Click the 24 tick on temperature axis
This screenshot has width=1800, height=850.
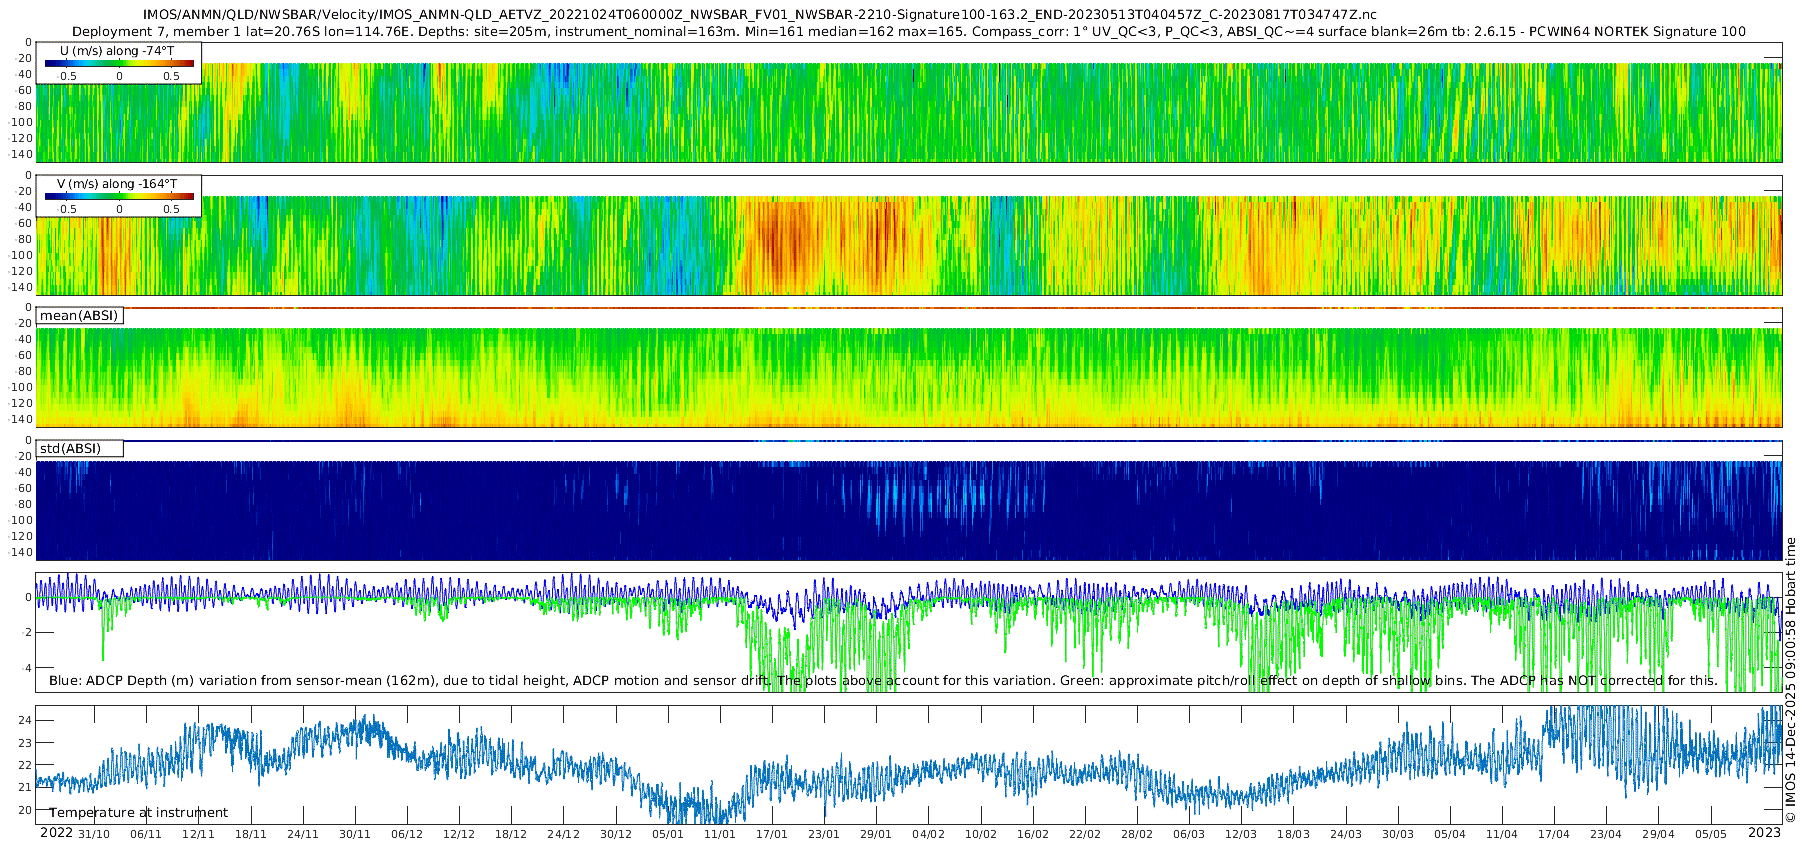[x=26, y=721]
